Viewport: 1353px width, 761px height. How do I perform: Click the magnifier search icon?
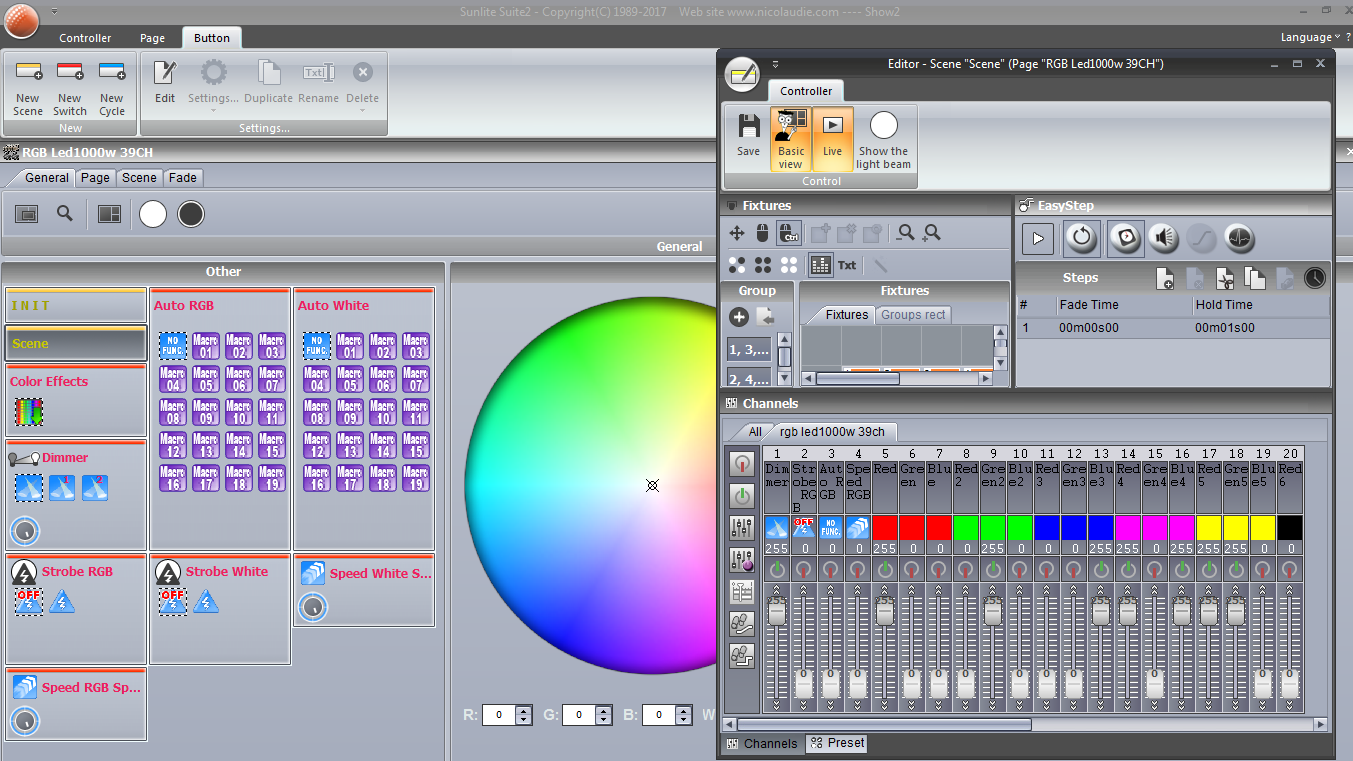click(x=65, y=213)
